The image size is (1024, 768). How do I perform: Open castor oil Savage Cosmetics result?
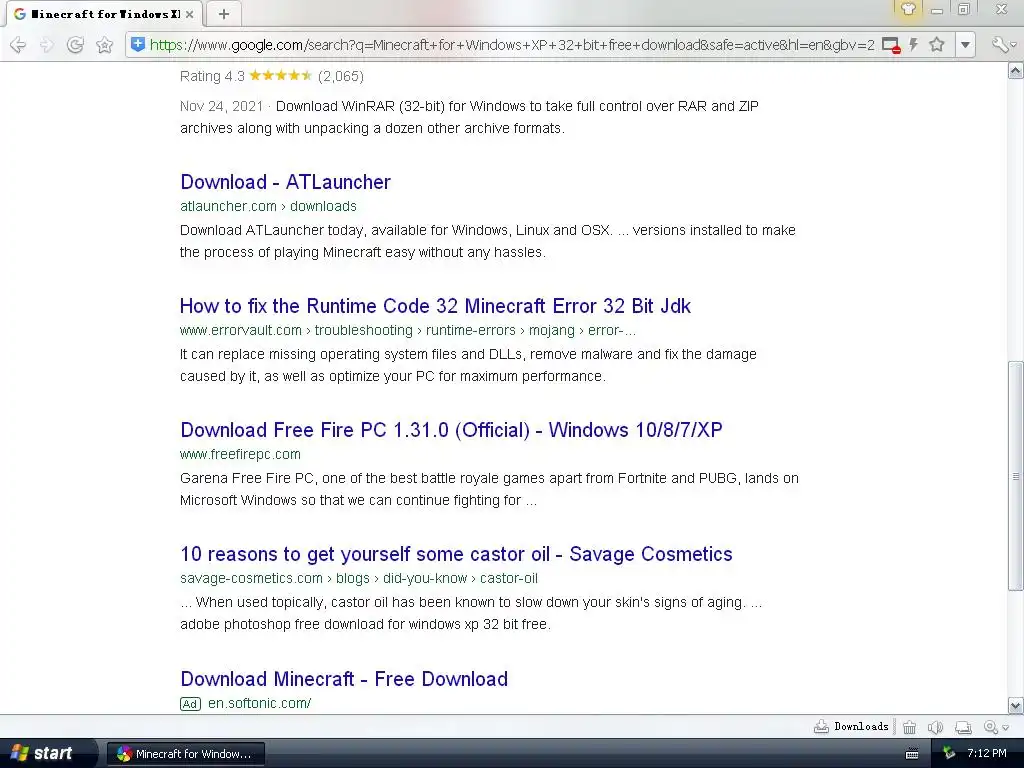point(456,554)
